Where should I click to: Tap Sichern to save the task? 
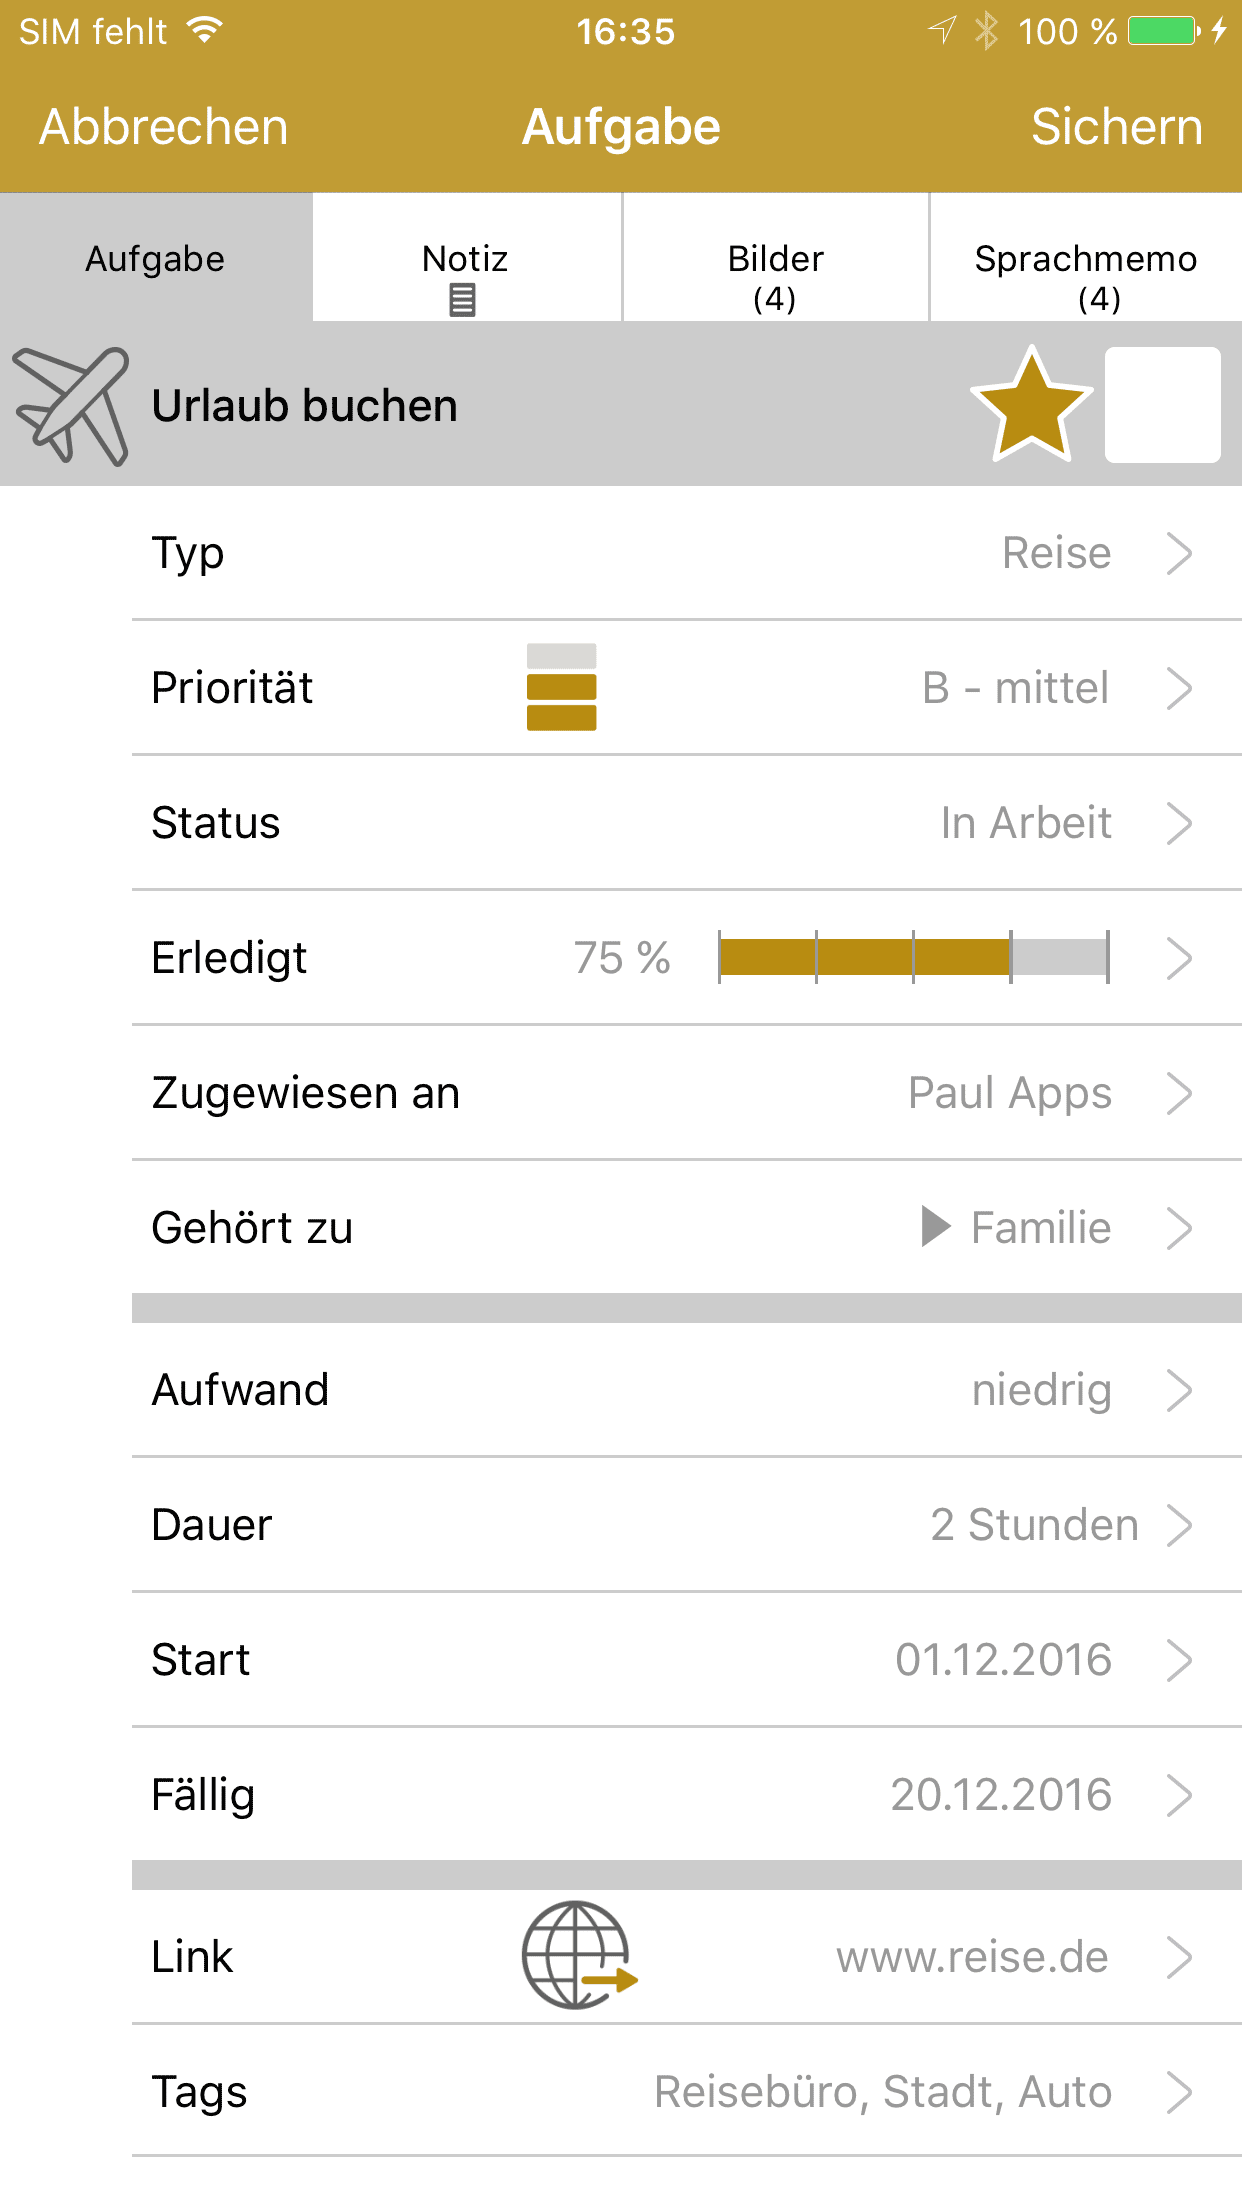1116,127
